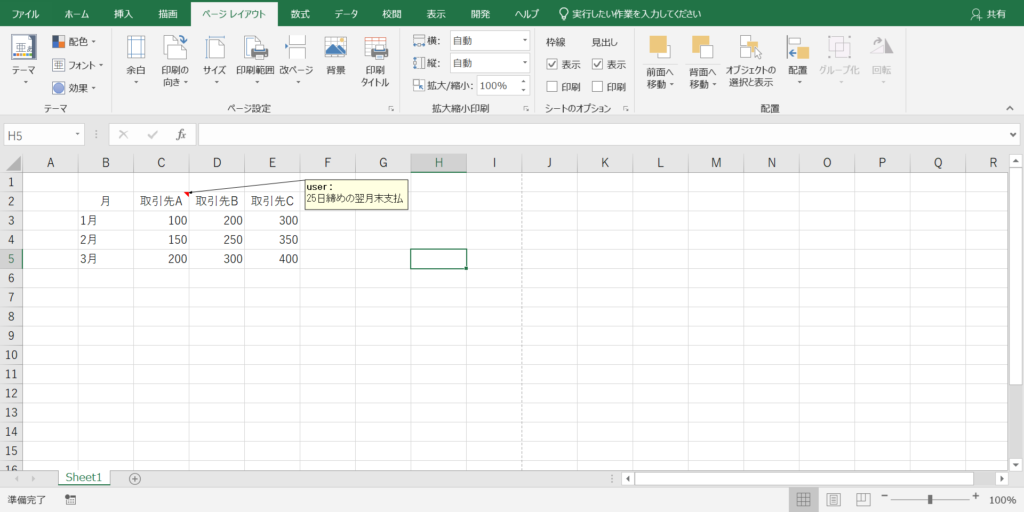1024x512 pixels.
Task: Click the zoom in plus button
Action: click(x=976, y=497)
